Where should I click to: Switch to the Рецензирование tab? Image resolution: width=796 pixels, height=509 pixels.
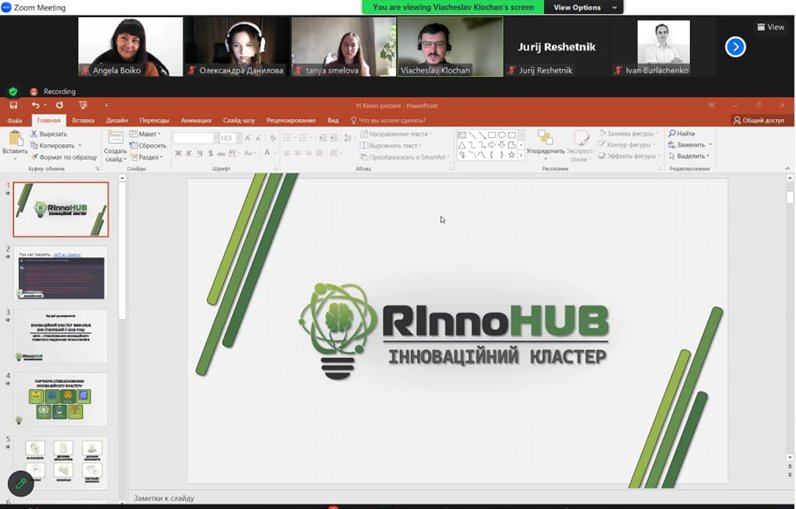291,120
